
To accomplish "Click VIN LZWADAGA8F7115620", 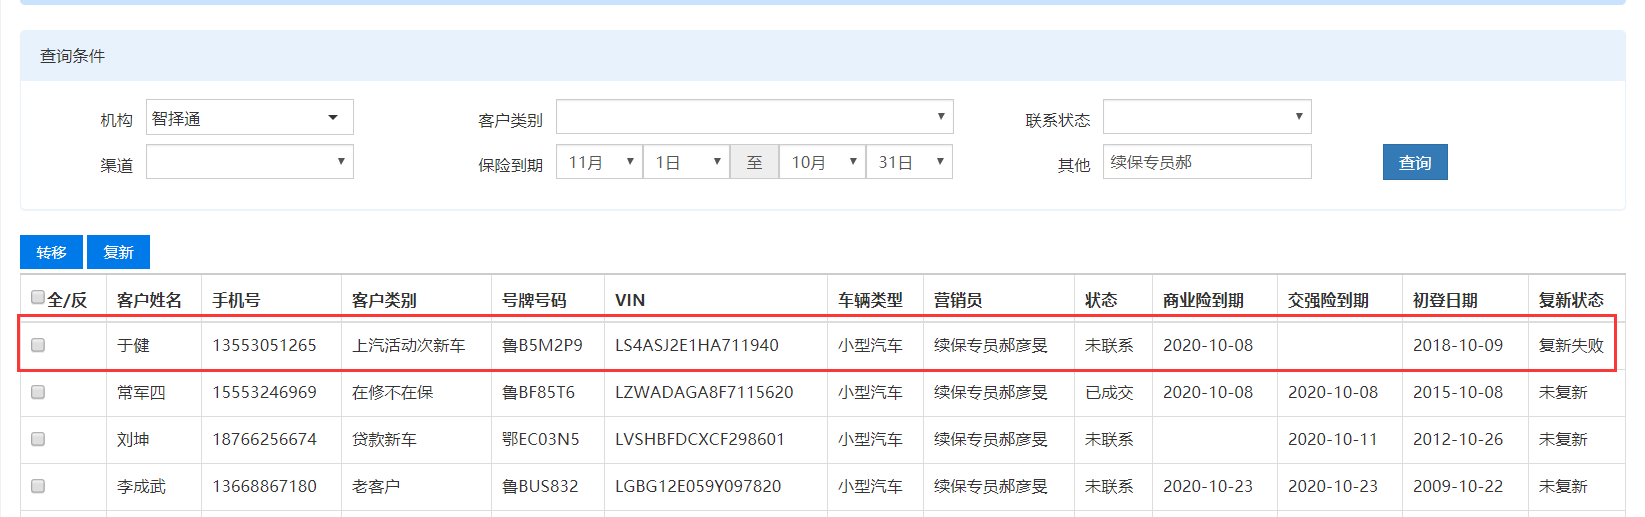I will coord(704,392).
